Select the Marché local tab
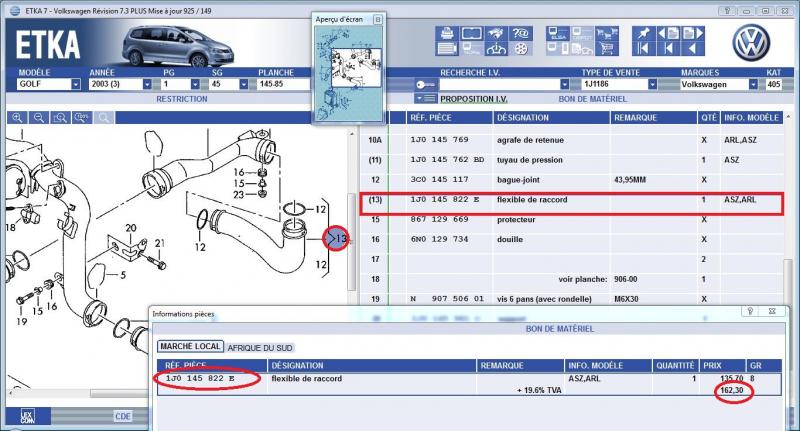 pos(190,346)
